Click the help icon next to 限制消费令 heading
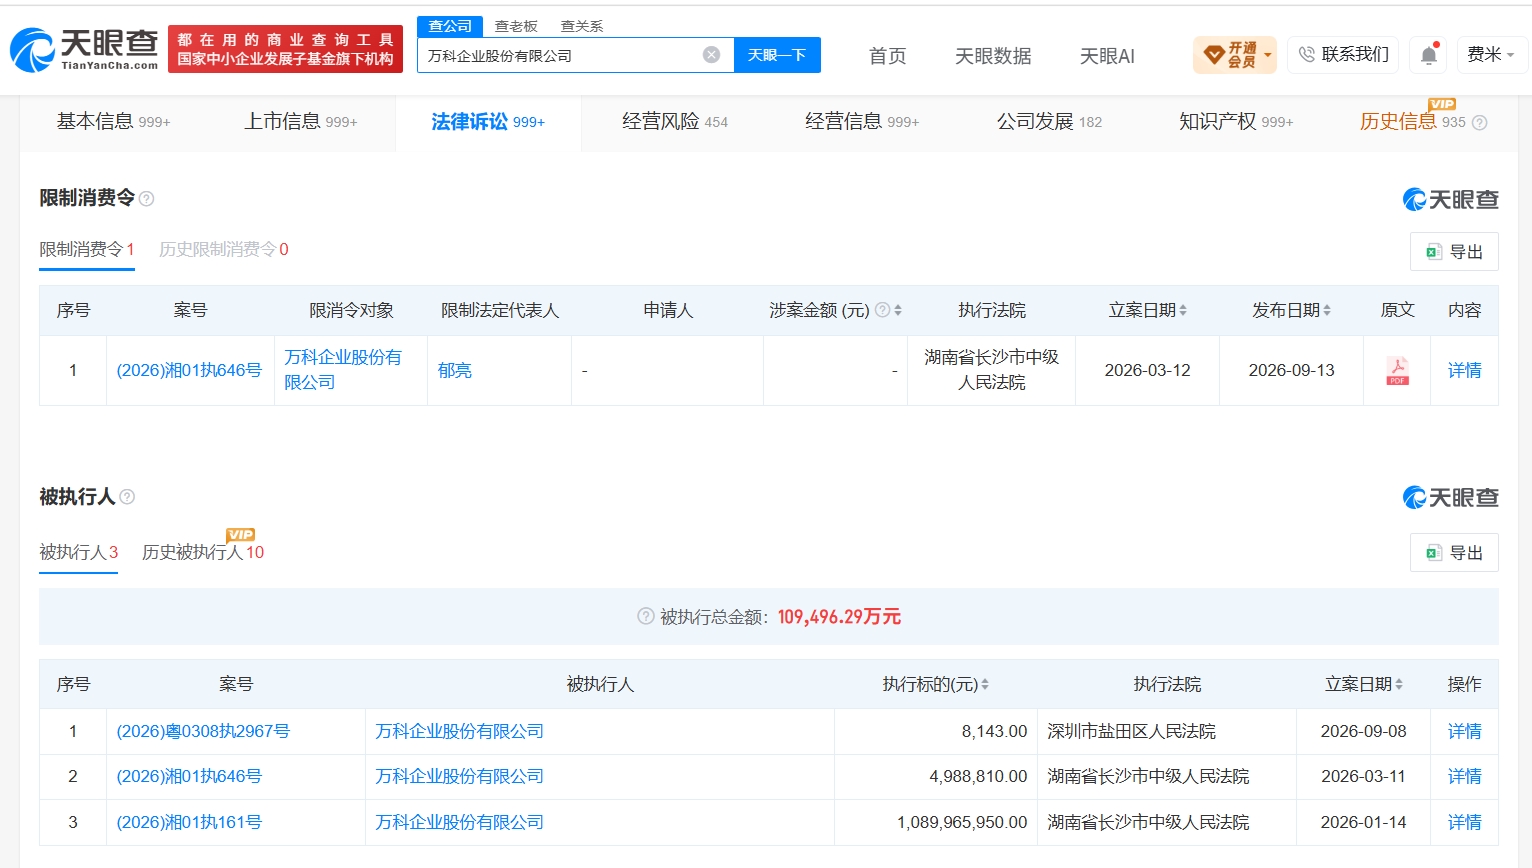Viewport: 1532px width, 868px height. click(147, 199)
